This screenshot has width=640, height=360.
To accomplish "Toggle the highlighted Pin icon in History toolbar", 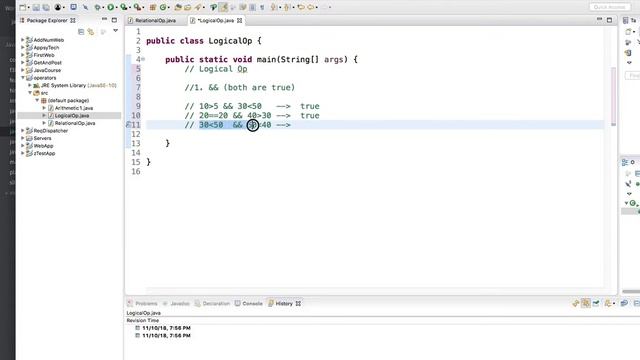I will click(x=586, y=303).
